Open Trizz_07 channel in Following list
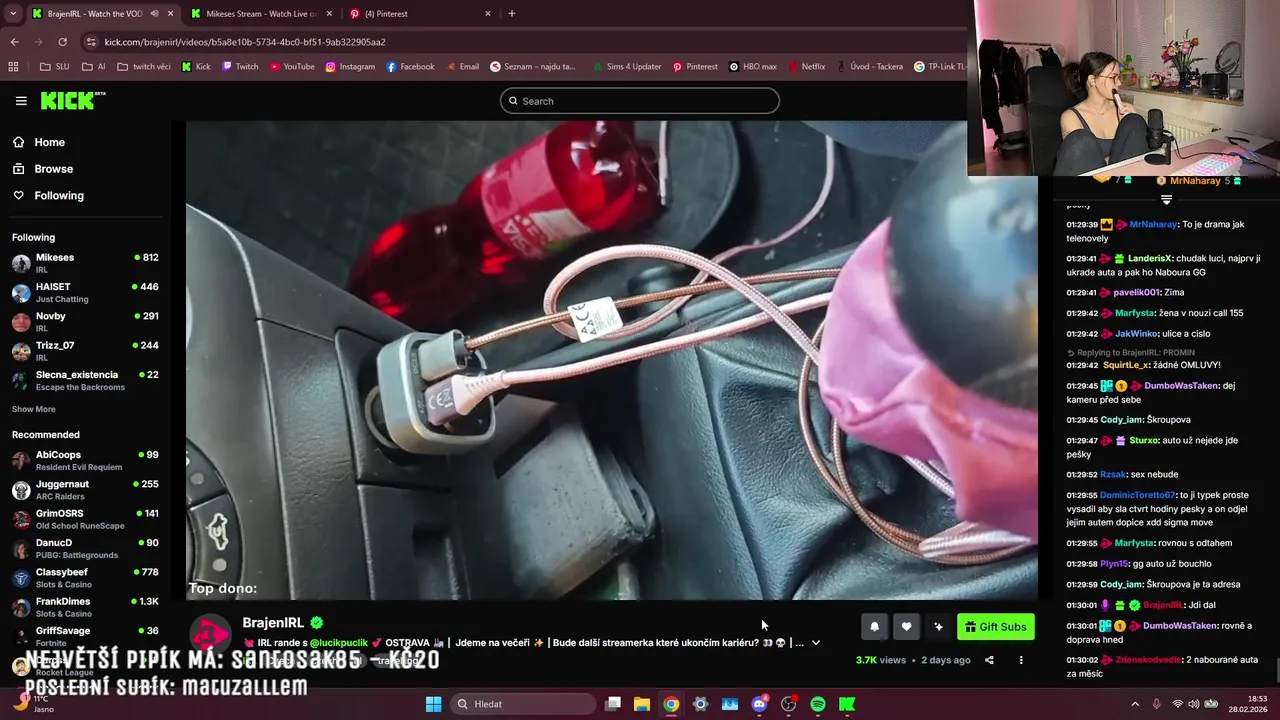This screenshot has height=720, width=1280. click(85, 351)
